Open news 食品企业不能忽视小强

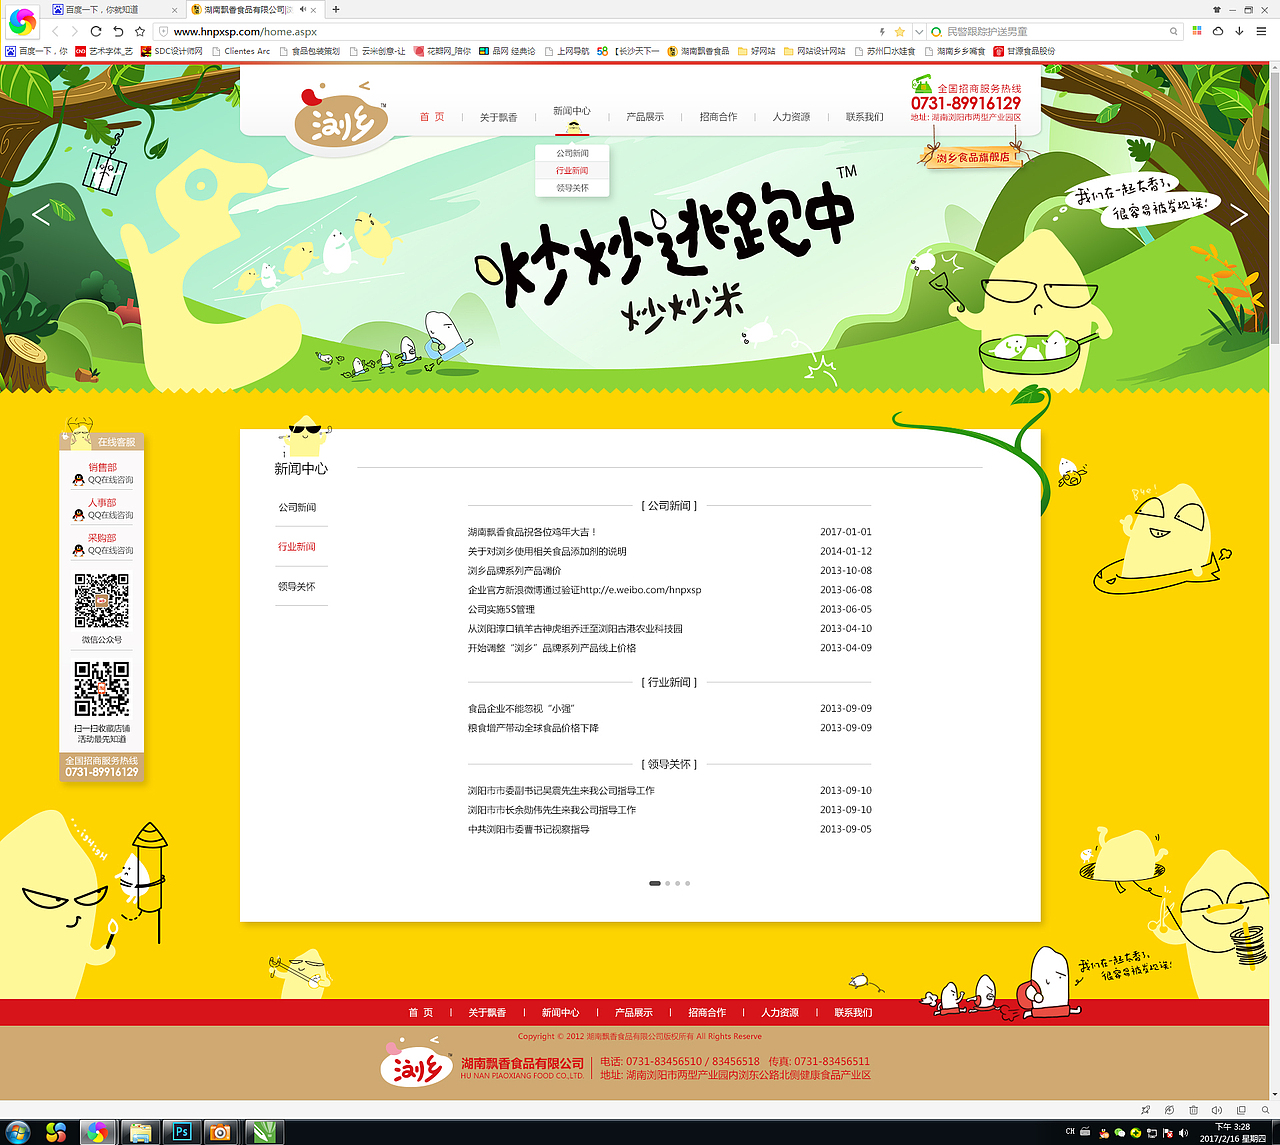point(521,708)
